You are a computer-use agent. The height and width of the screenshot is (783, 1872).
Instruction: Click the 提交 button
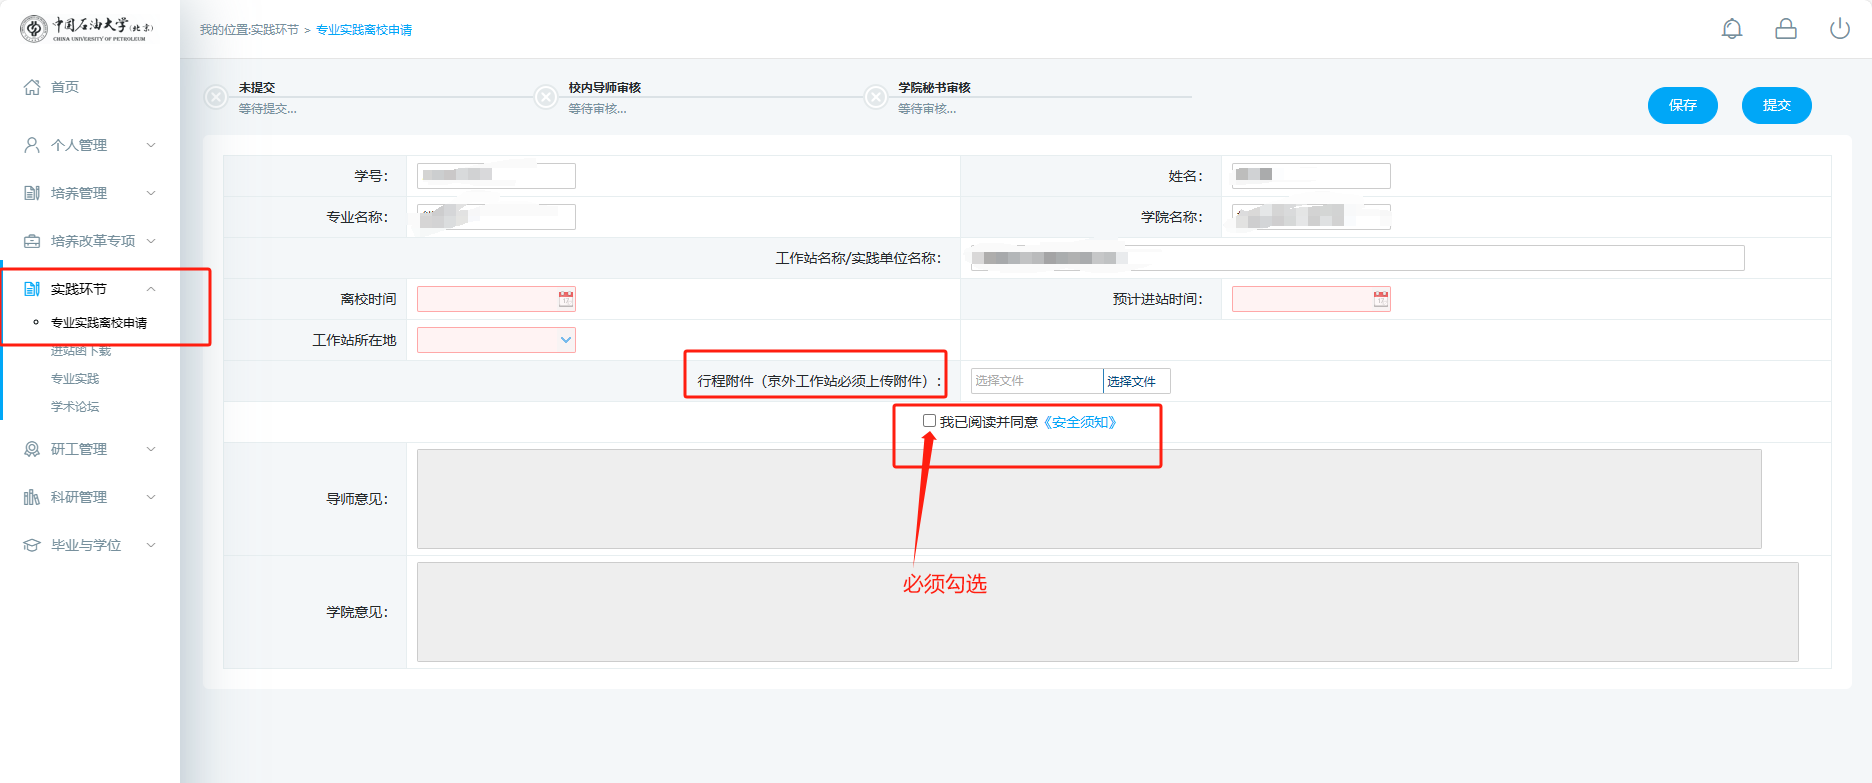1776,105
